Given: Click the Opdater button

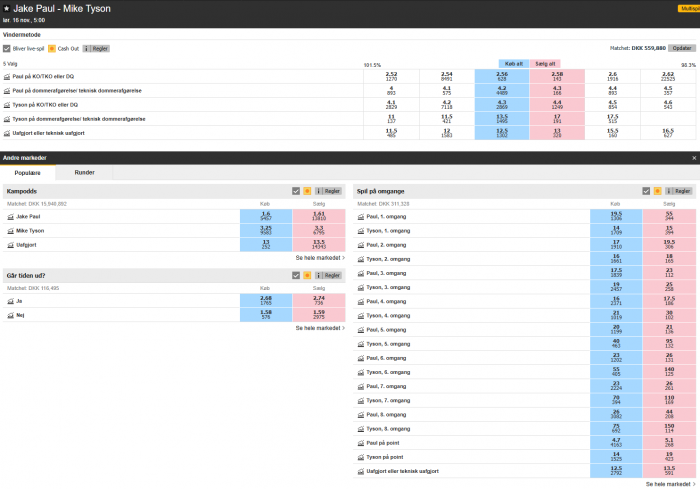Looking at the screenshot, I should coord(682,48).
